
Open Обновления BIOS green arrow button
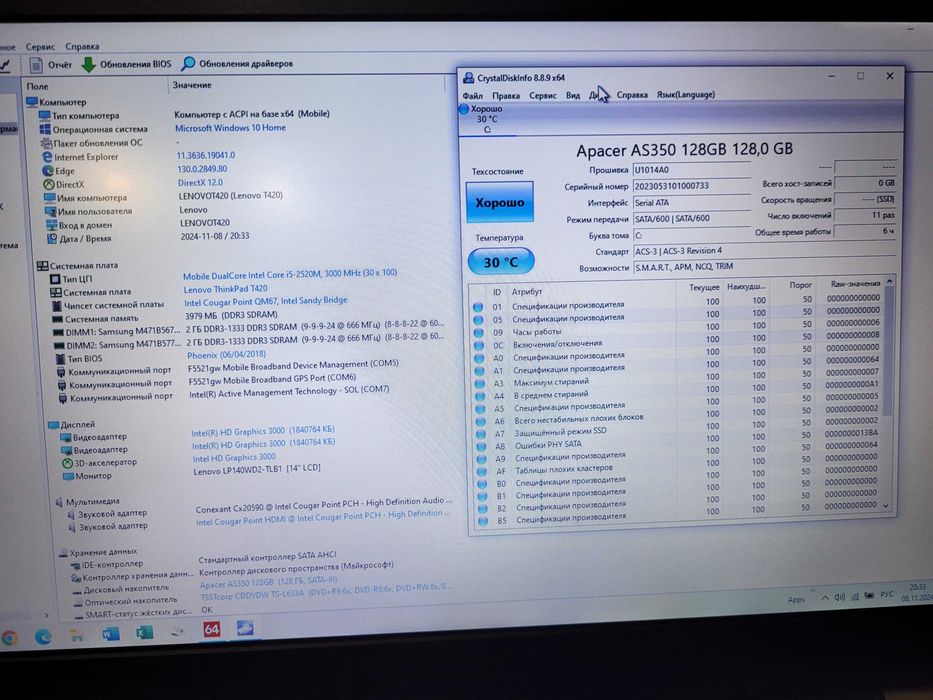coord(126,64)
